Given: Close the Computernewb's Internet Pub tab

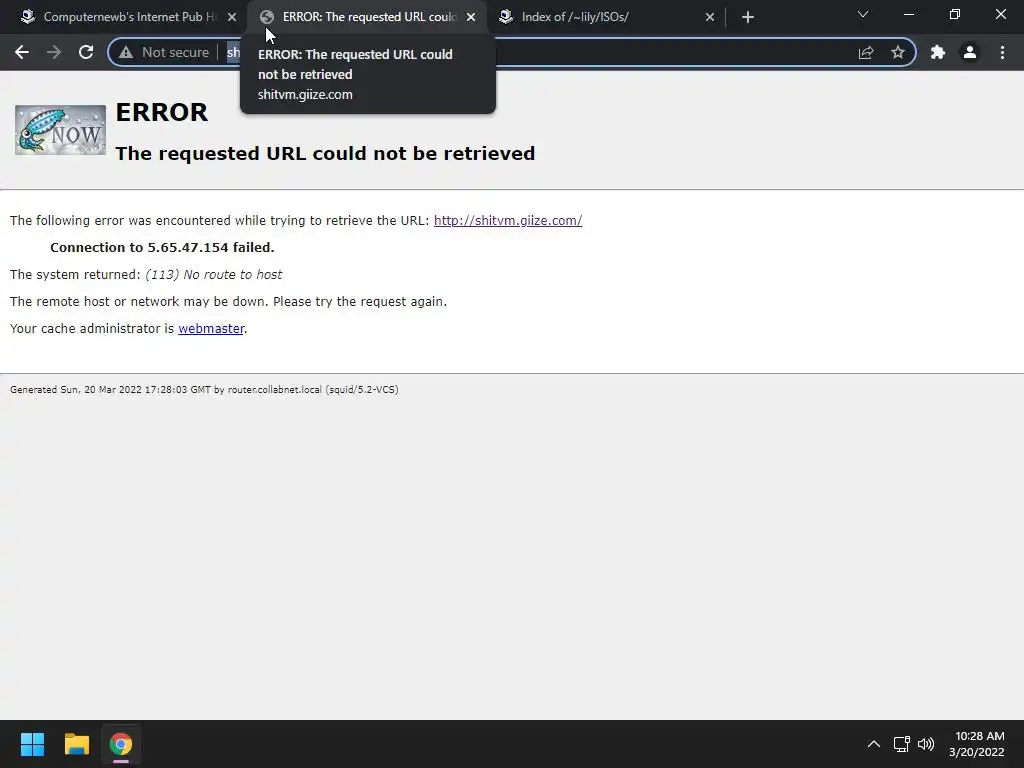Looking at the screenshot, I should 232,17.
